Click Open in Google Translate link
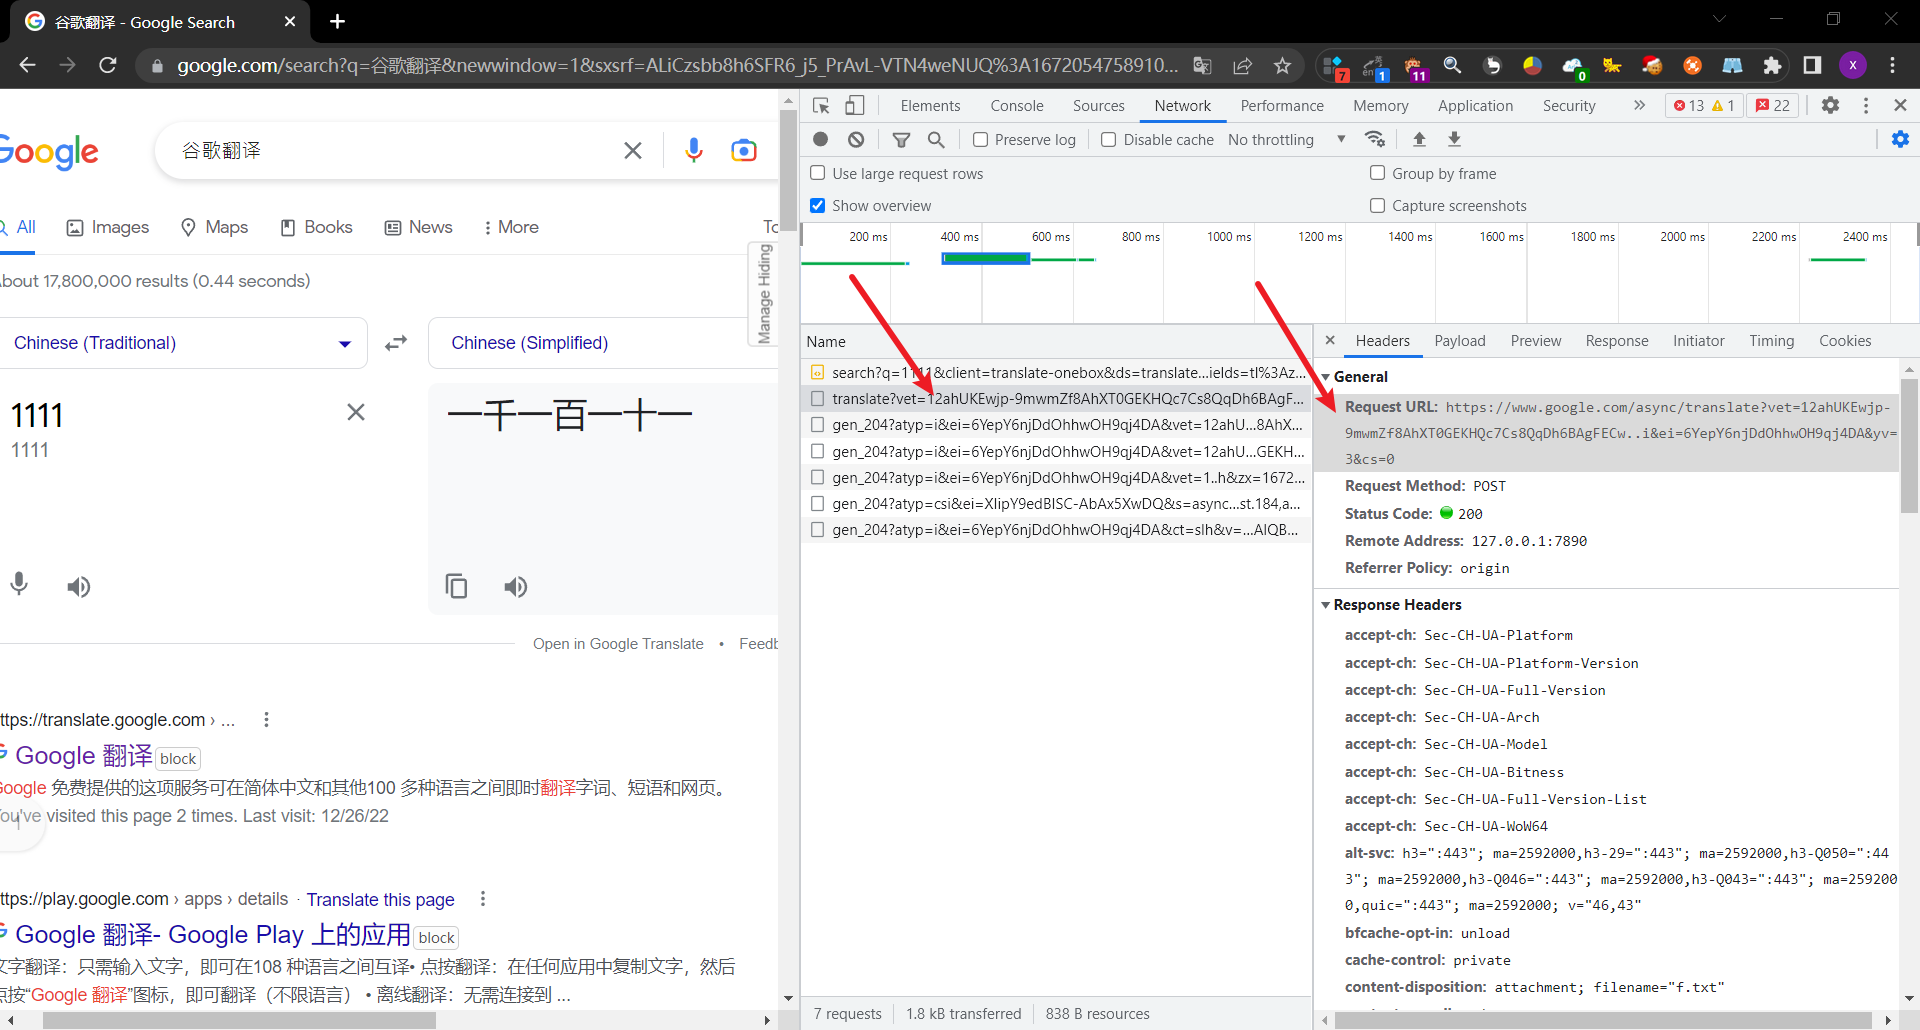 coord(618,644)
